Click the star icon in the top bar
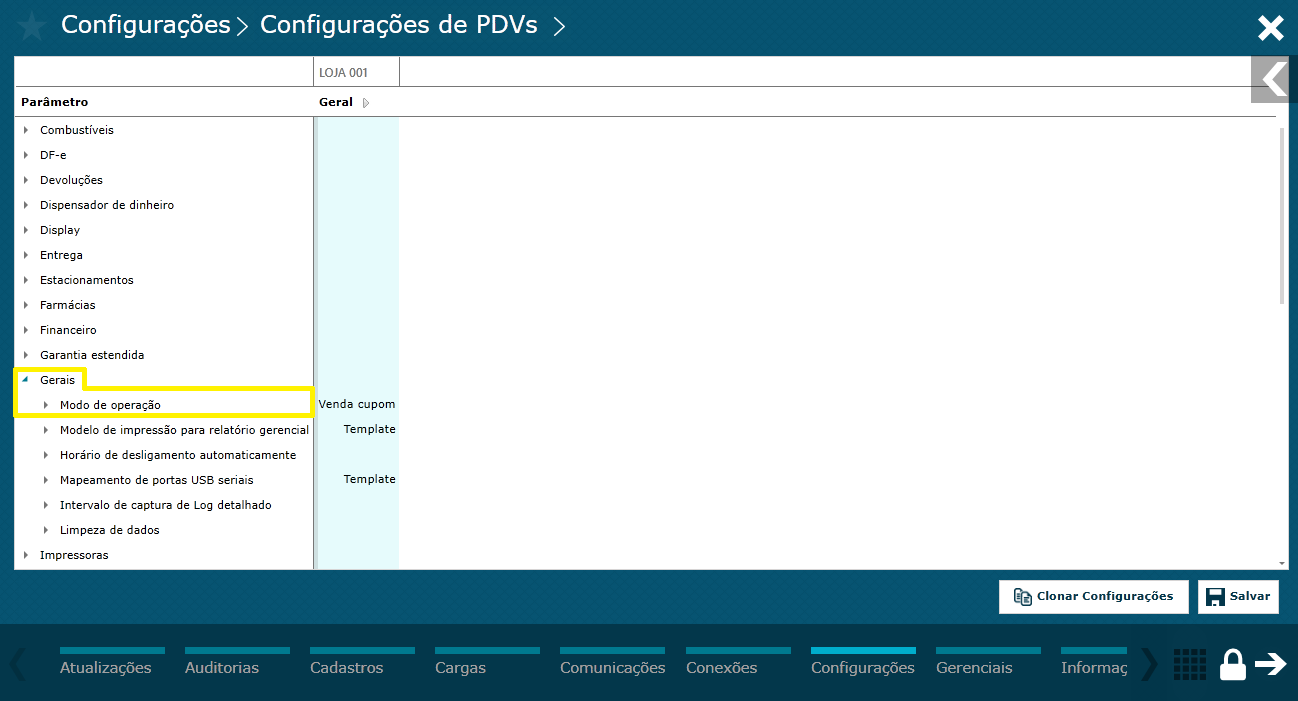Screen dimensions: 1298x701 (31, 27)
